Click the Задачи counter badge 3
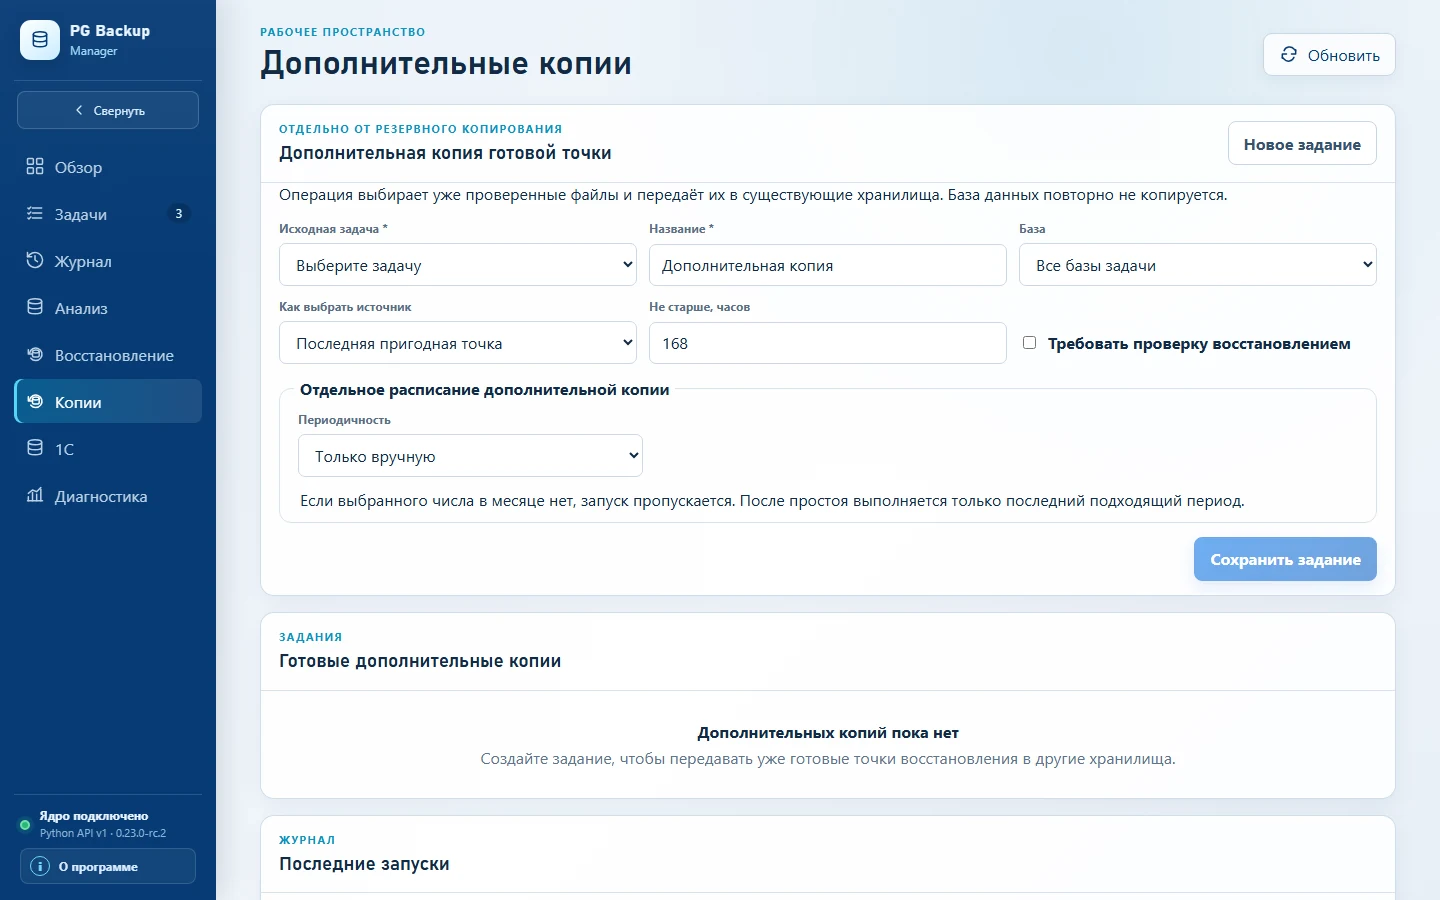The height and width of the screenshot is (900, 1440). point(178,213)
